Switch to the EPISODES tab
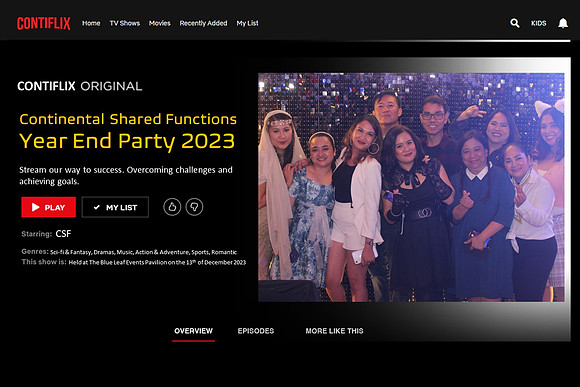This screenshot has height=387, width=580. [x=256, y=331]
